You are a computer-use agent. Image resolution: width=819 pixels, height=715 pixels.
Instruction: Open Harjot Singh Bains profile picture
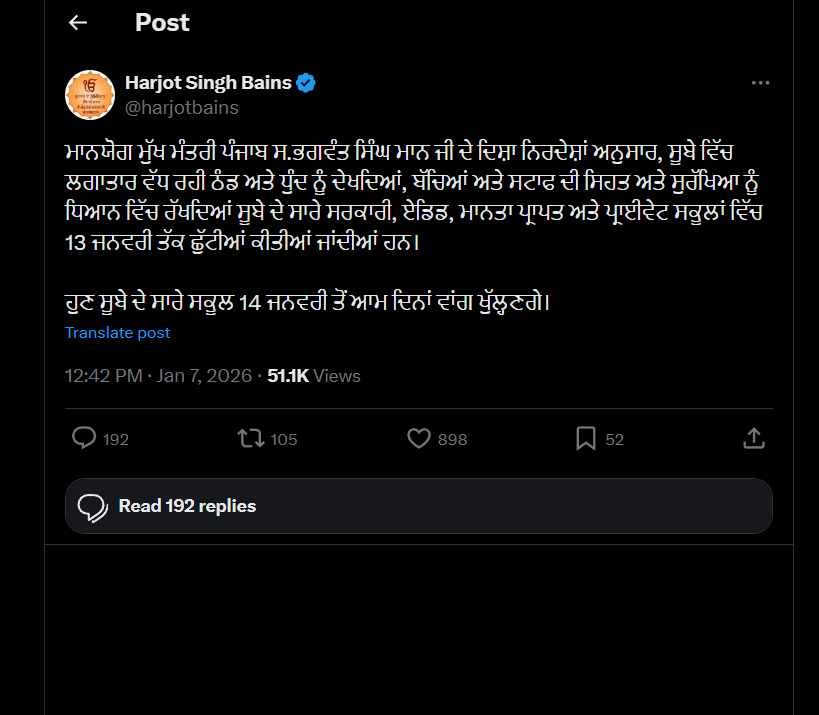click(90, 95)
